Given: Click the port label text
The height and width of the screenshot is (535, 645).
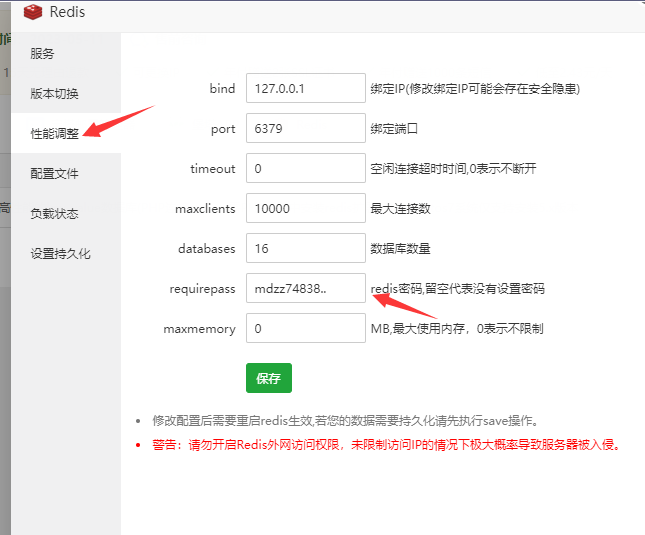Looking at the screenshot, I should click(x=223, y=129).
